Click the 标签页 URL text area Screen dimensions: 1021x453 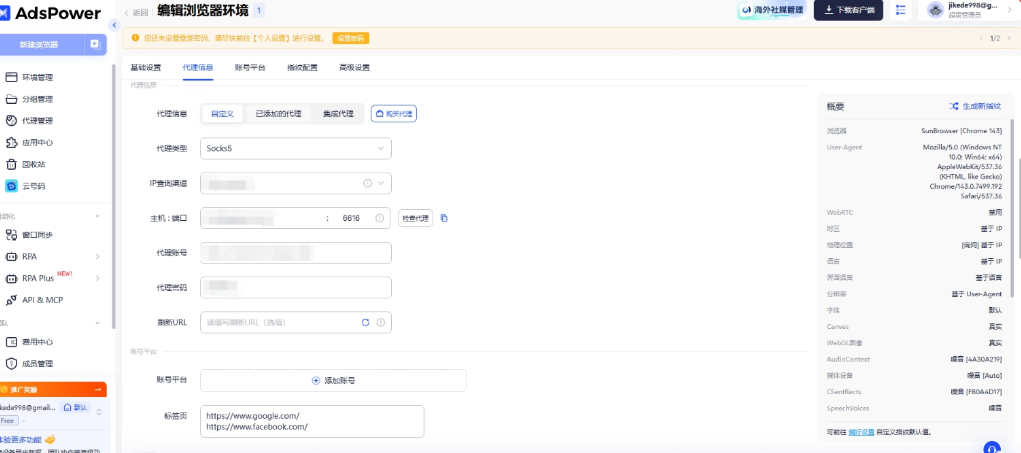[x=312, y=421]
